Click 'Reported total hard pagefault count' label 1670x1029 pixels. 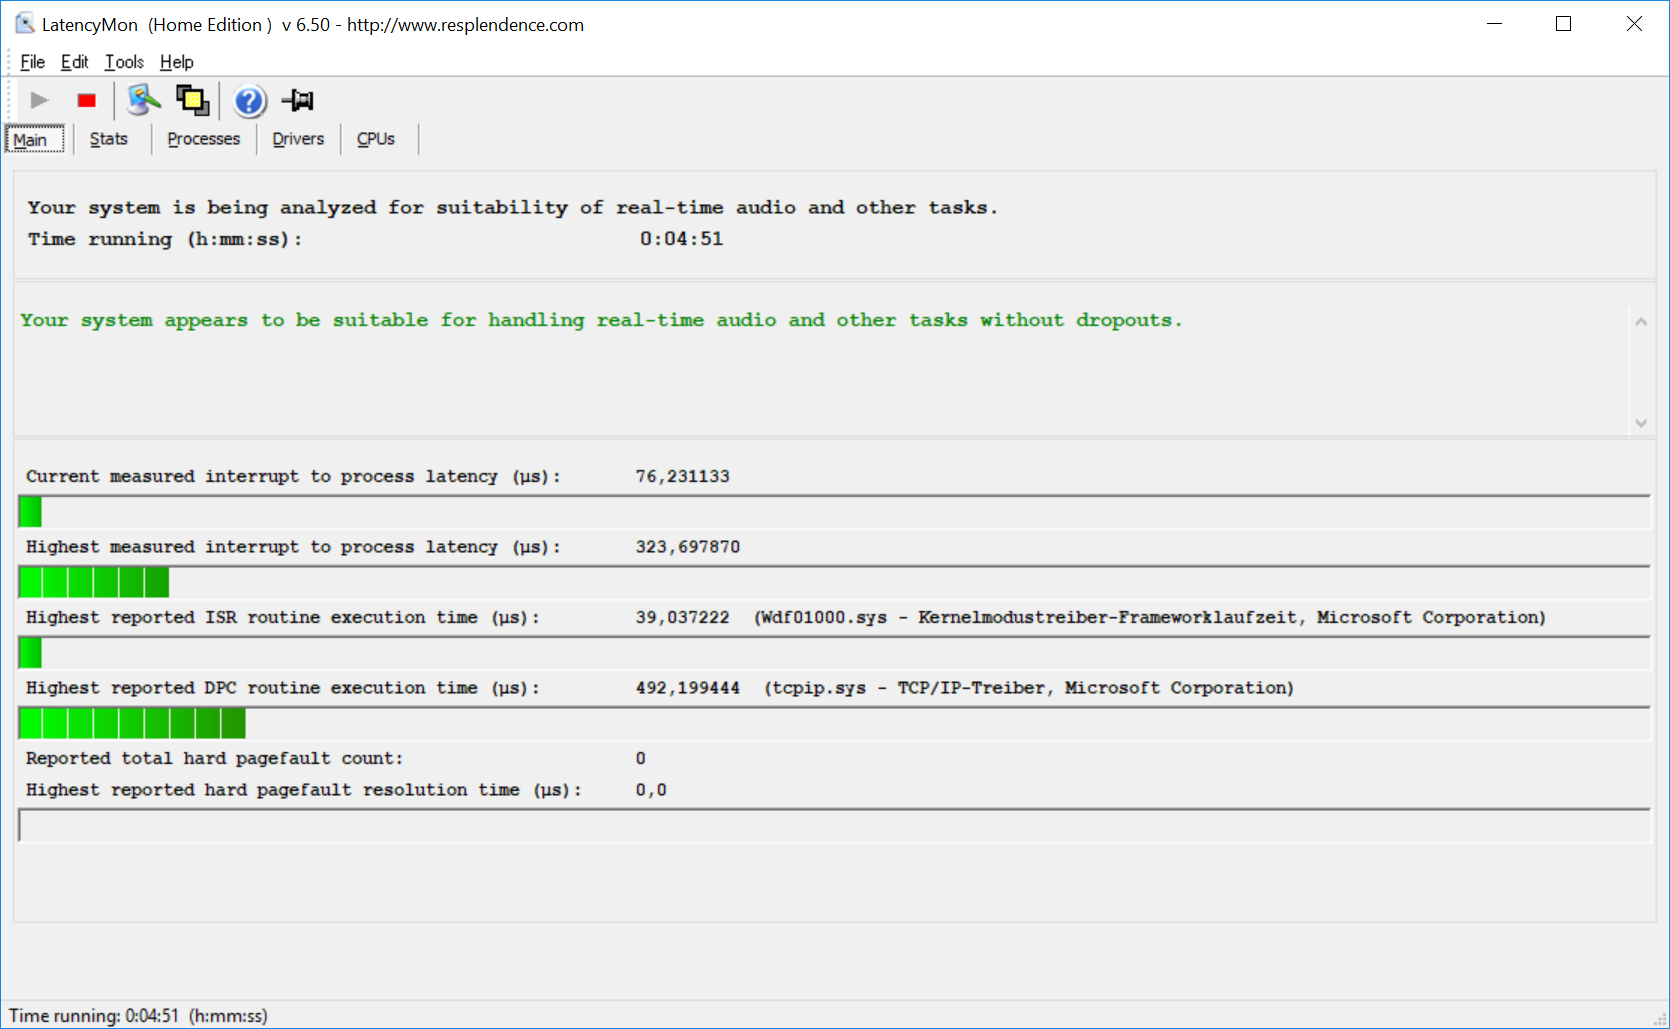click(214, 758)
